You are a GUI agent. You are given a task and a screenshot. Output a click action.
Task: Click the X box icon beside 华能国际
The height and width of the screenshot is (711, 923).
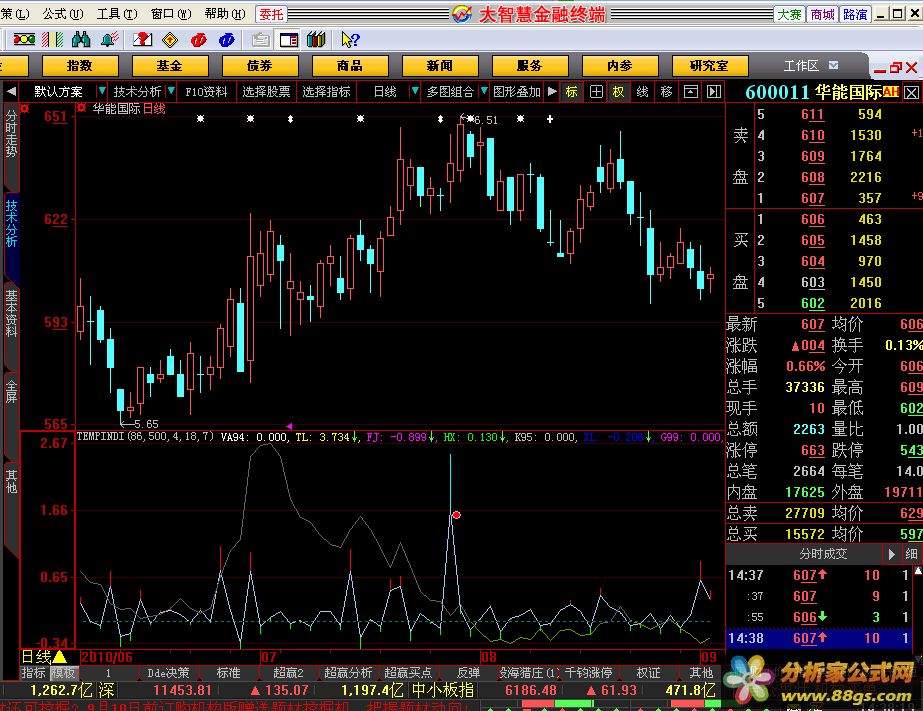pyautogui.click(x=911, y=92)
